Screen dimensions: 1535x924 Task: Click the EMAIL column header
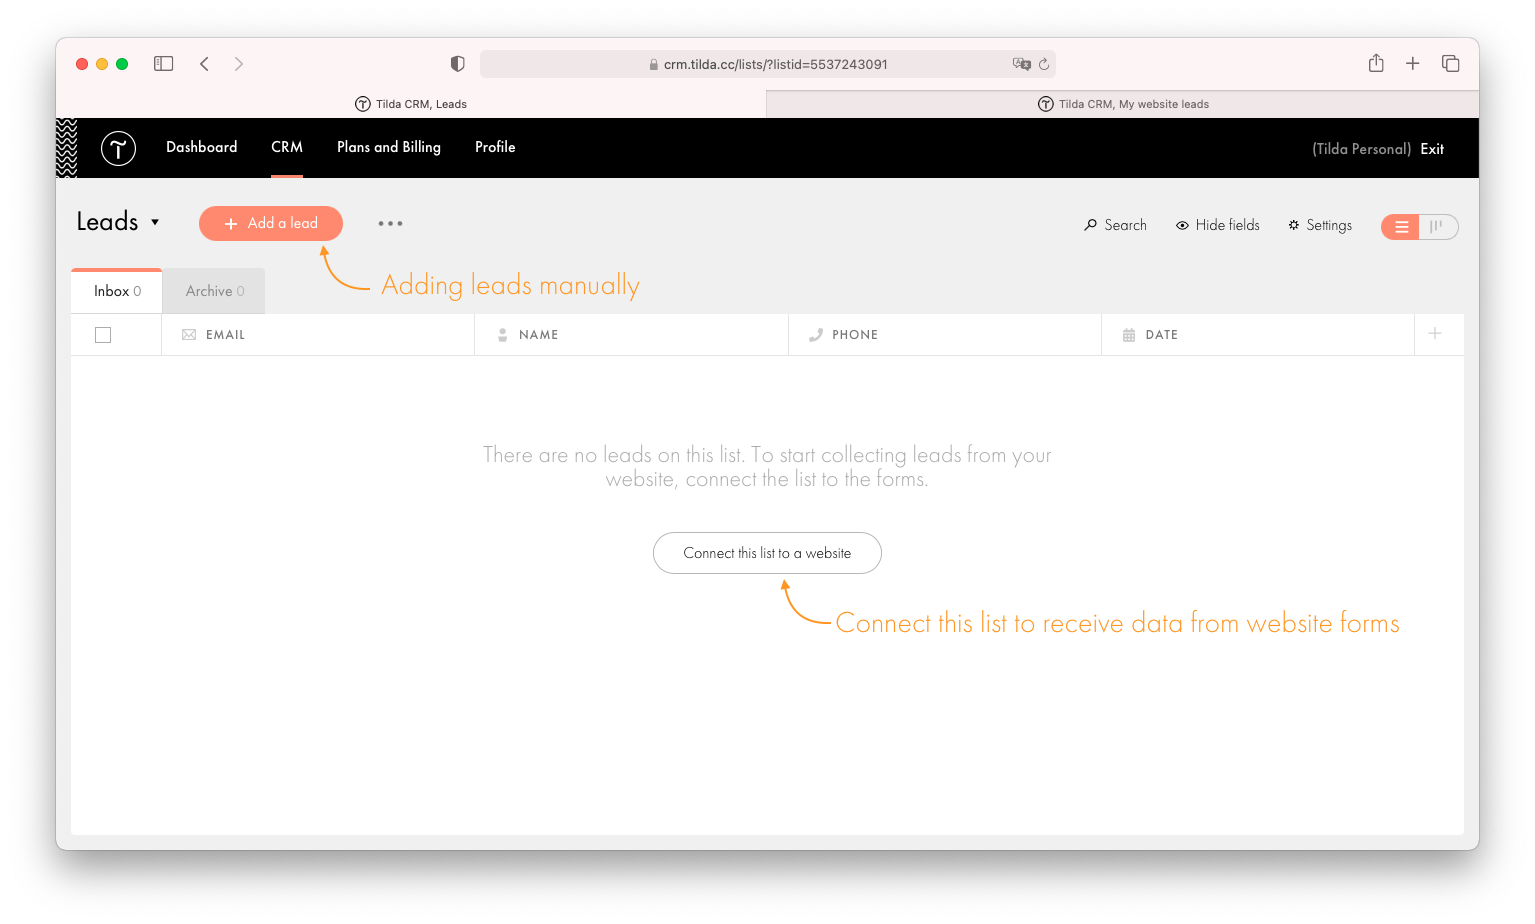tap(318, 335)
